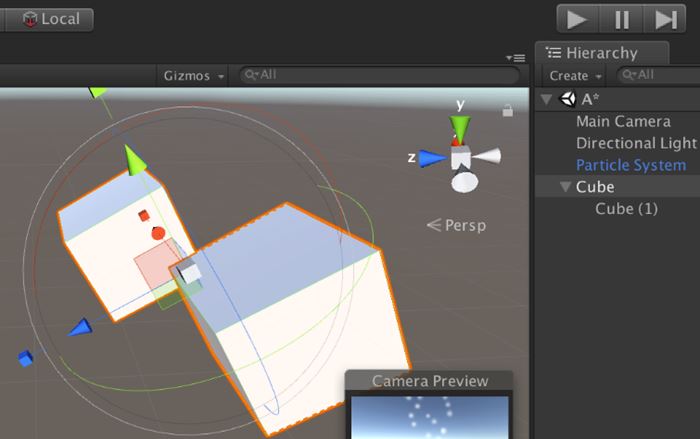Click the Pause button
The height and width of the screenshot is (439, 700).
click(x=622, y=19)
